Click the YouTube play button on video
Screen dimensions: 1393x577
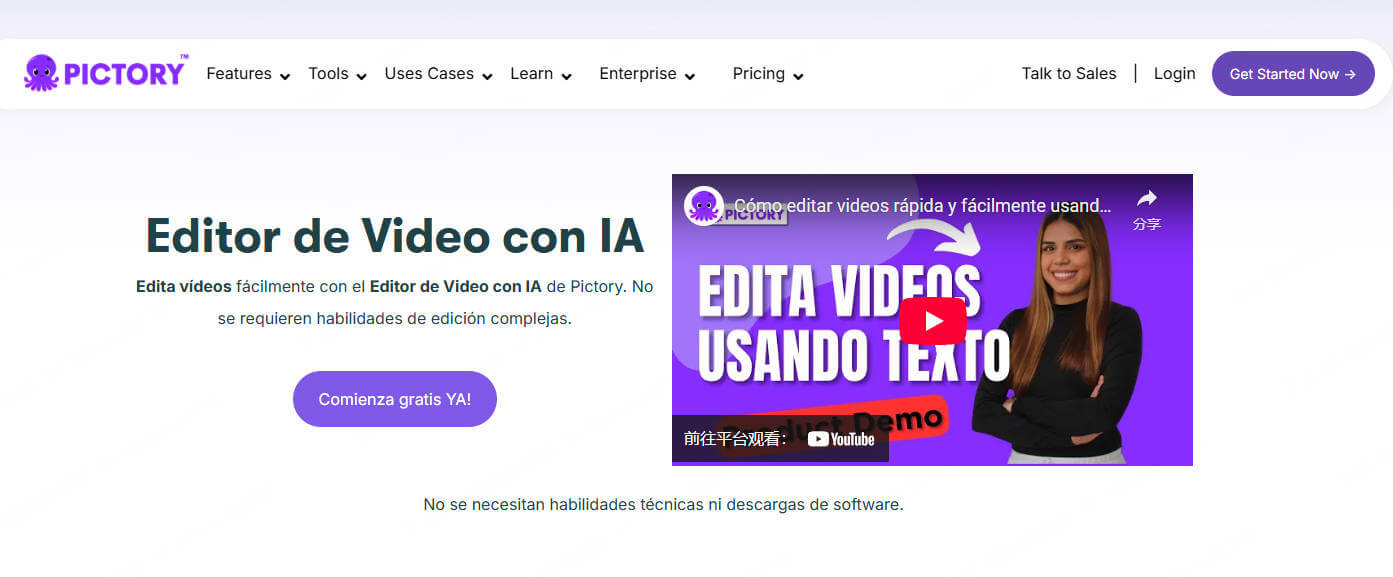(x=932, y=321)
